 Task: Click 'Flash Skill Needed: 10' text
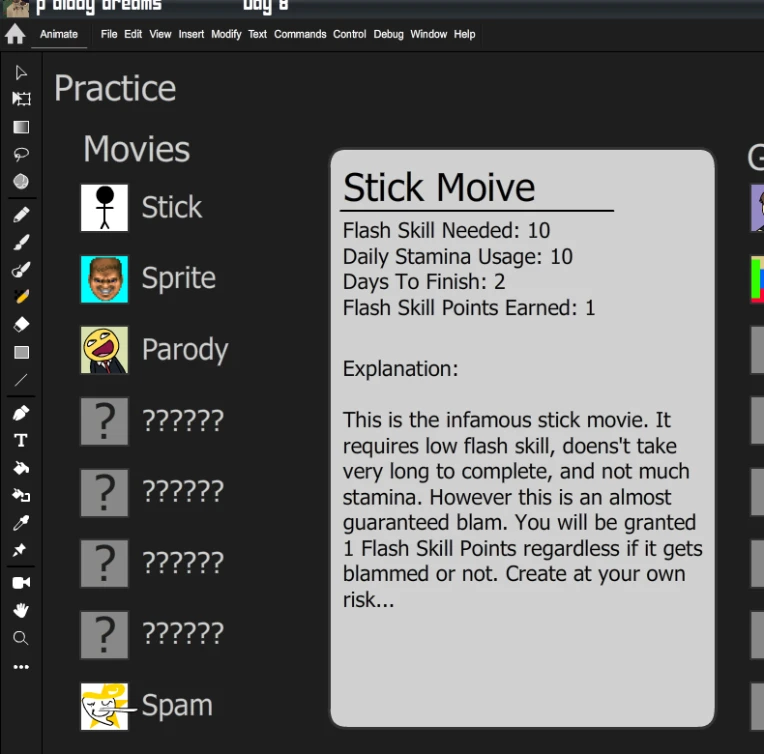tap(446, 231)
